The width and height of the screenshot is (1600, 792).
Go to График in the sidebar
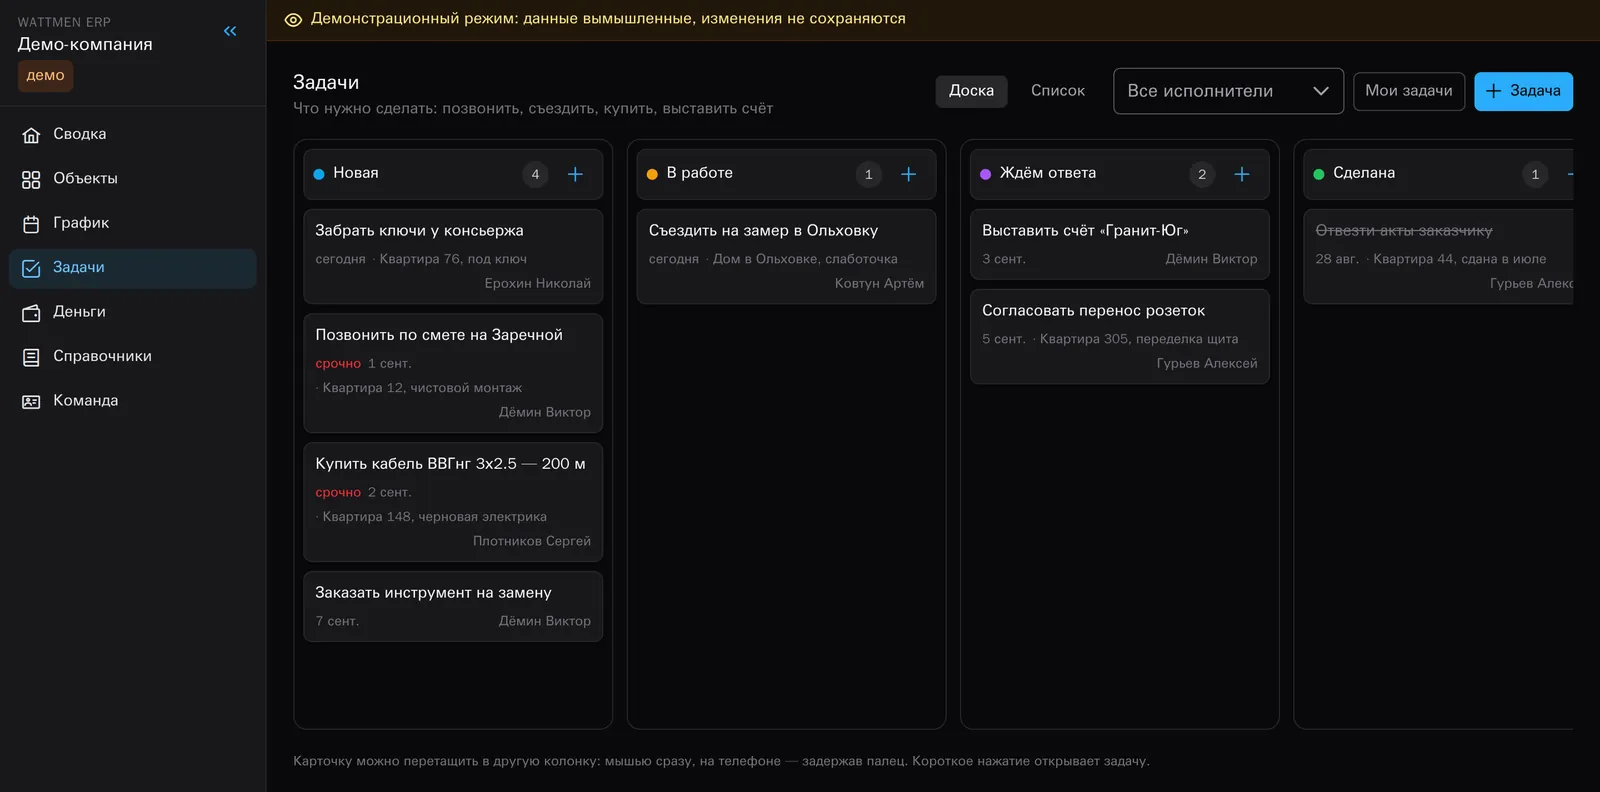point(133,223)
